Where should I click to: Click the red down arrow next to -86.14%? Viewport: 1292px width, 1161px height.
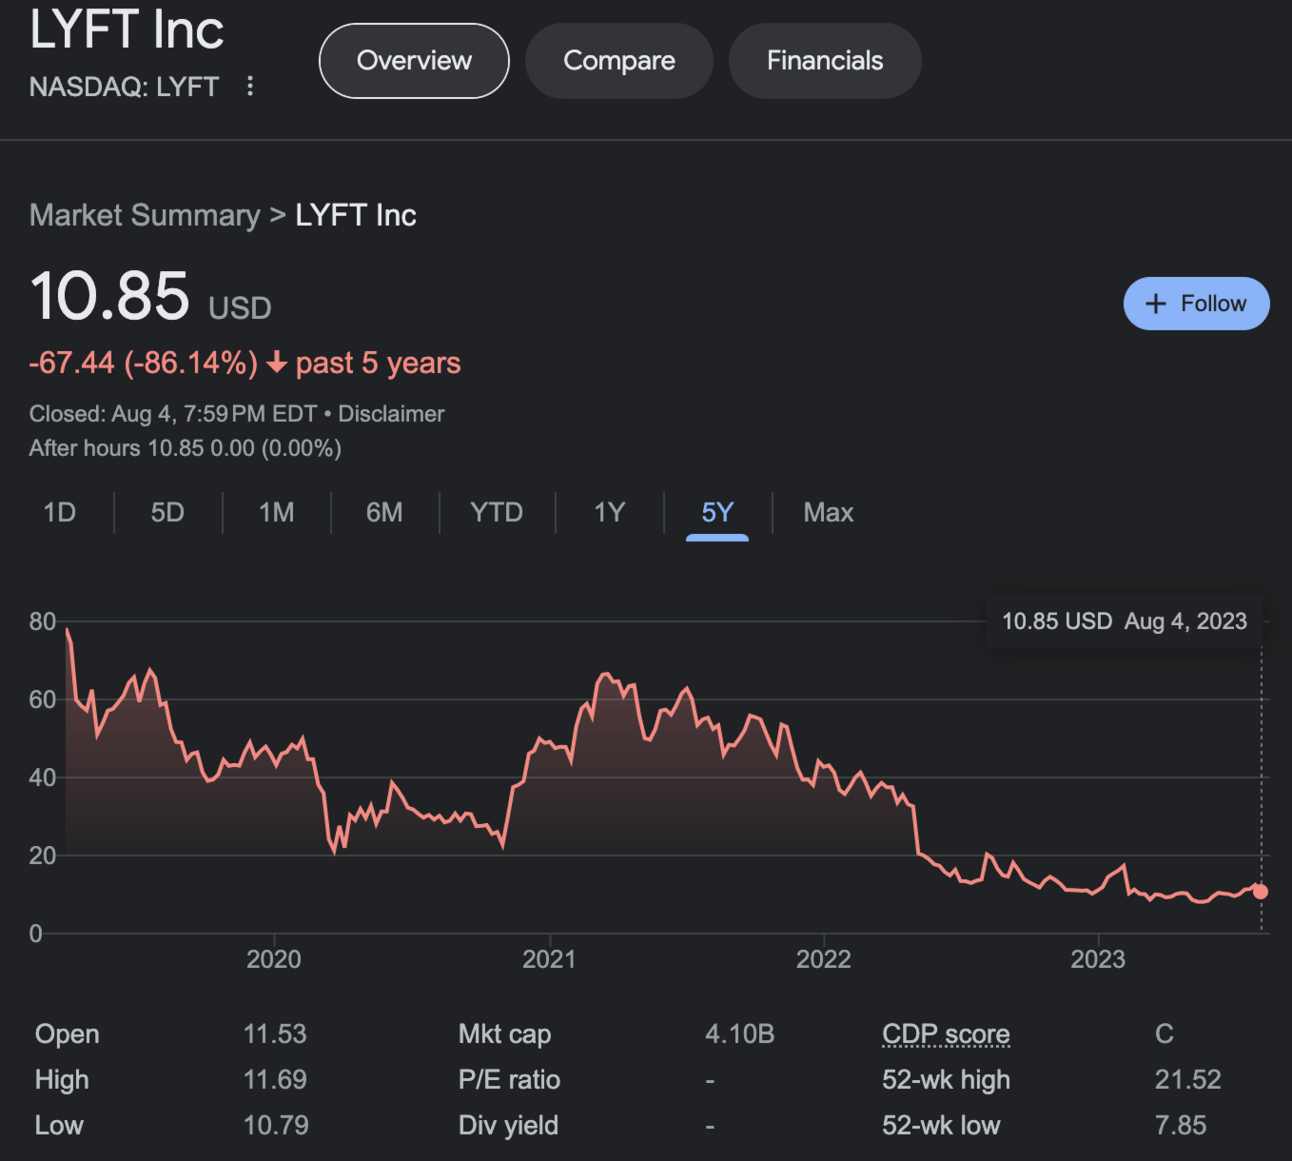[277, 363]
